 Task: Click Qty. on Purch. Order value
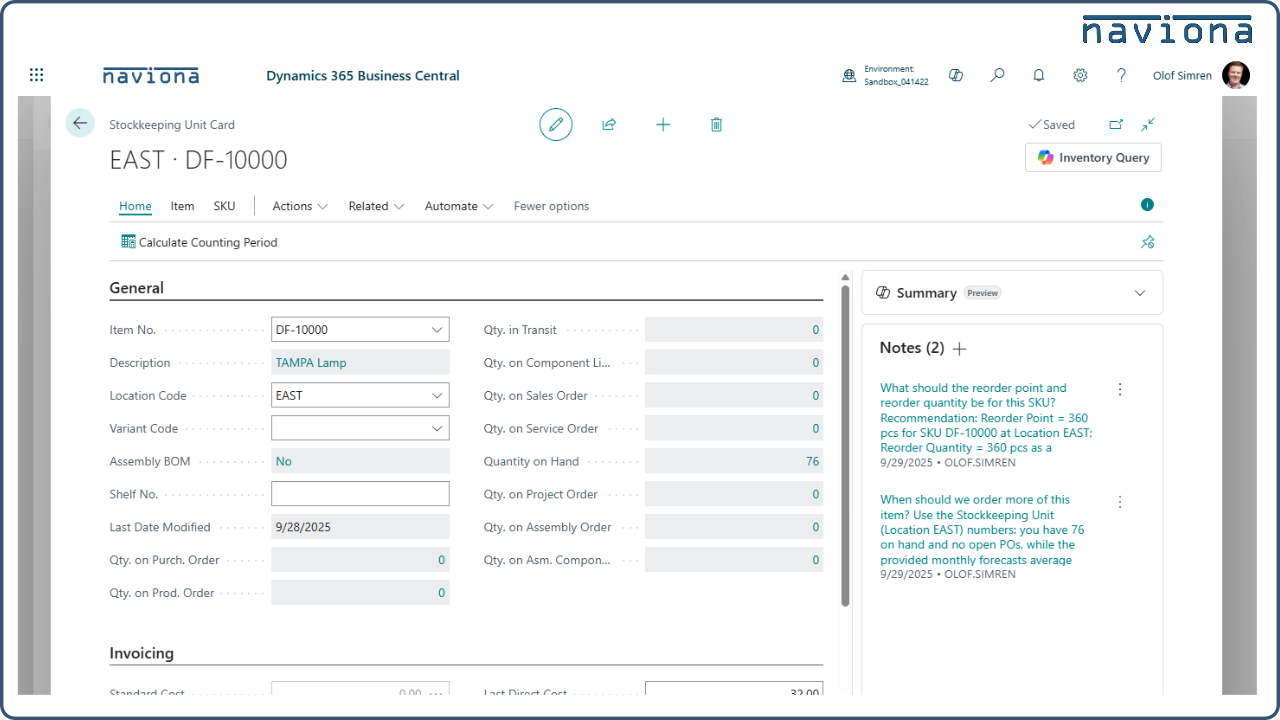[360, 560]
